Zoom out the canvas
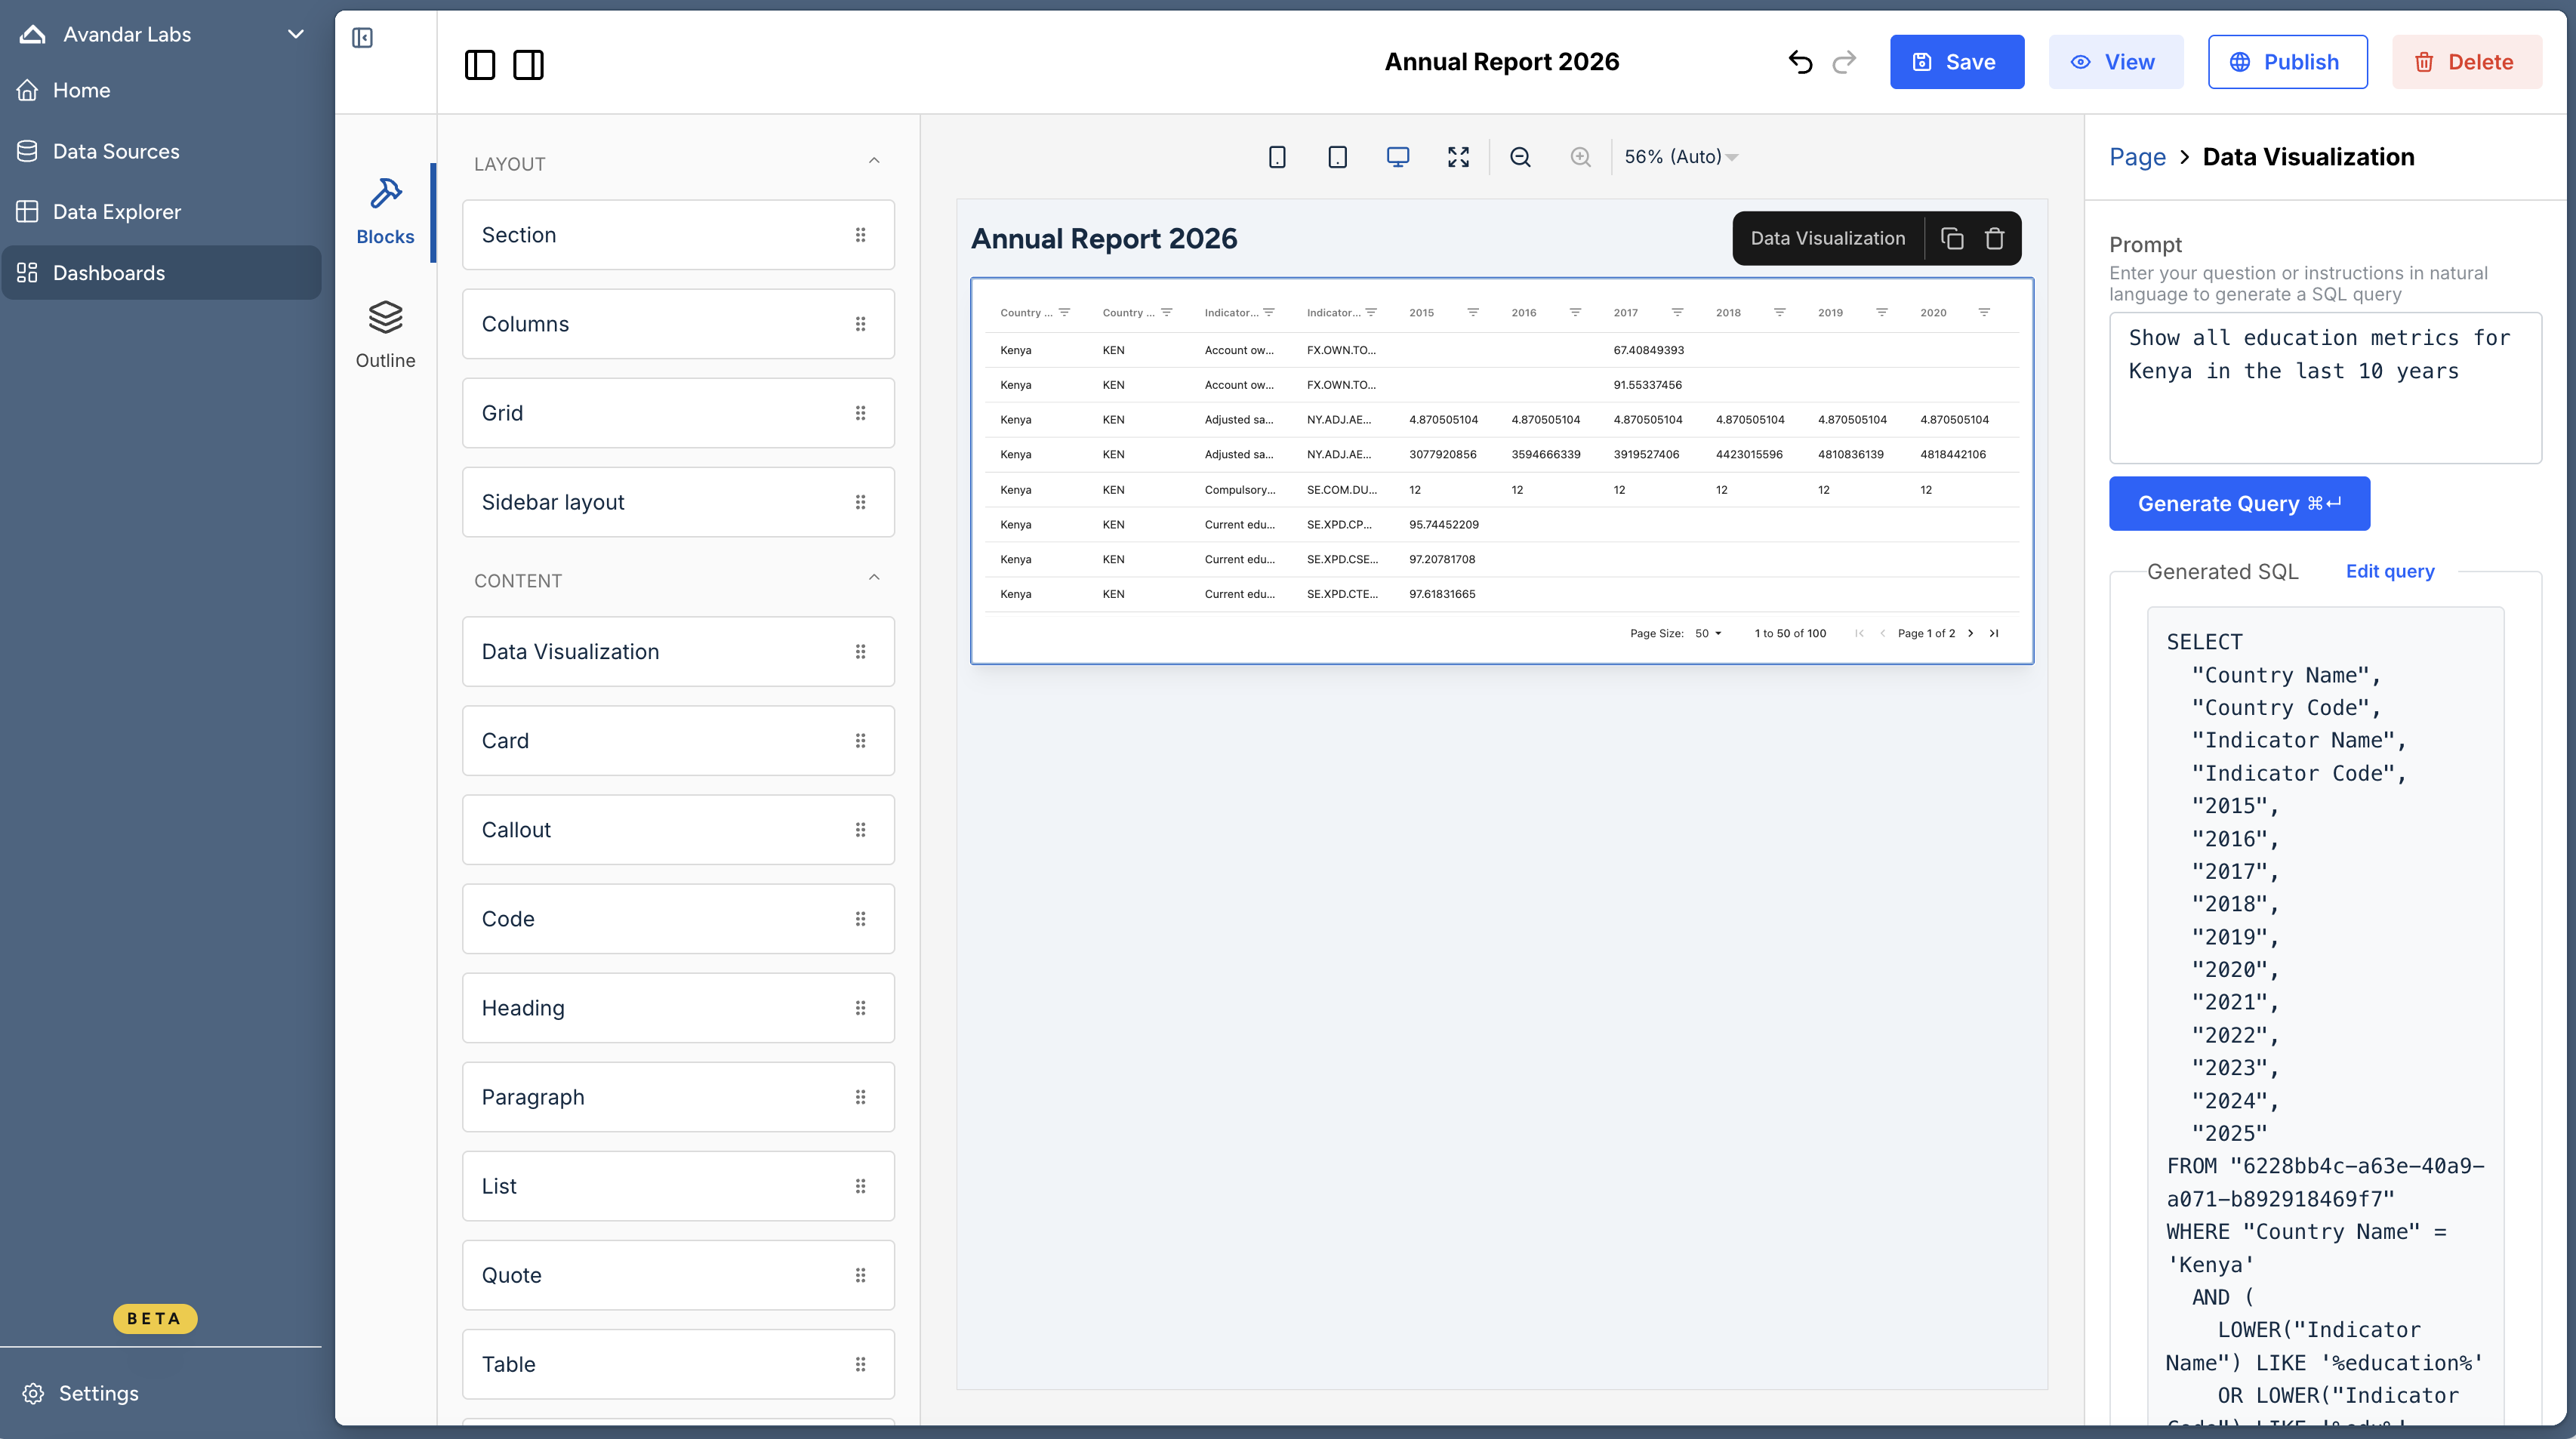Viewport: 2576px width, 1439px height. (x=1520, y=157)
